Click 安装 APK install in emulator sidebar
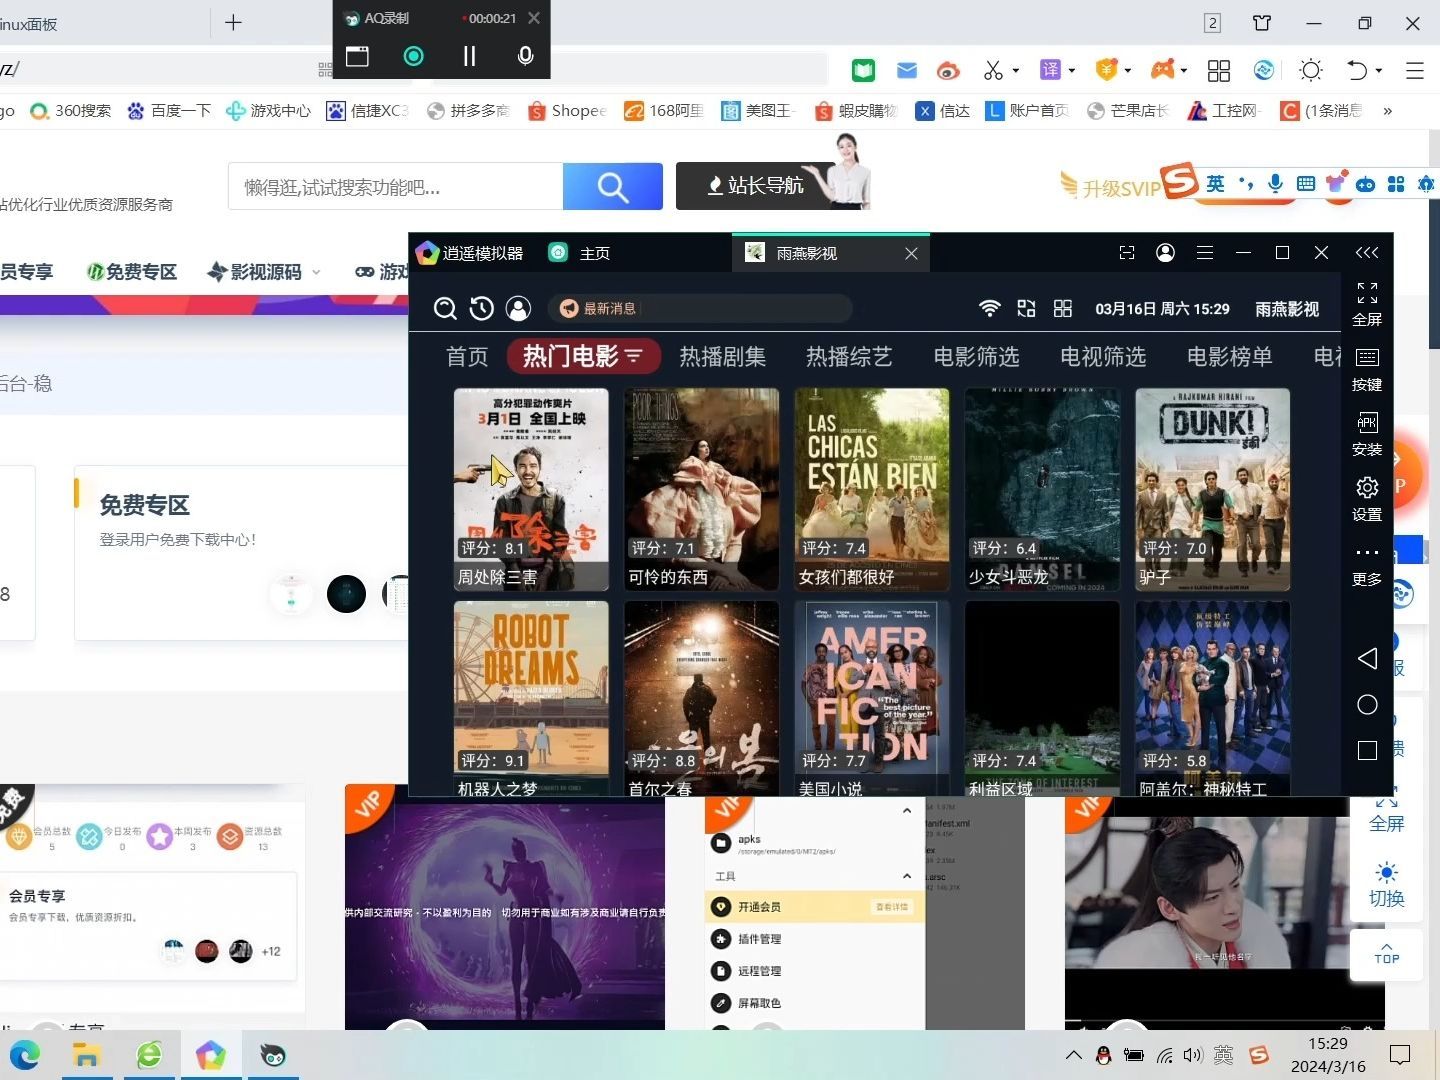This screenshot has height=1080, width=1440. tap(1367, 434)
